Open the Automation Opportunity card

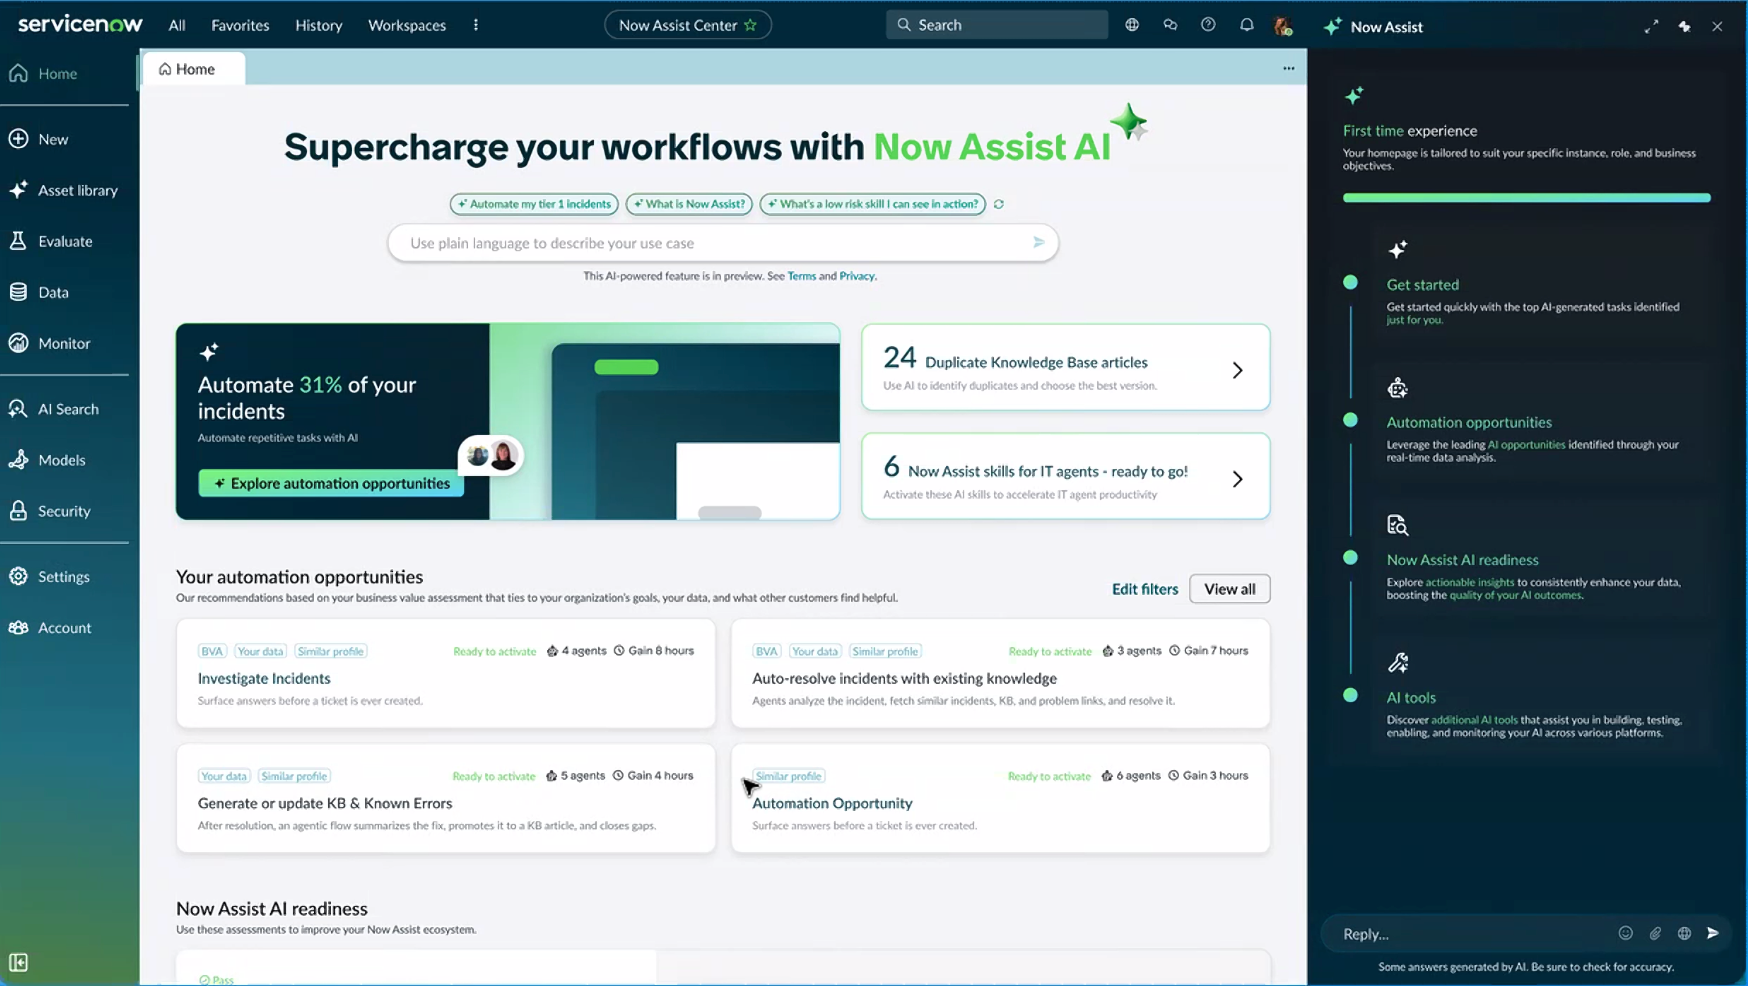pyautogui.click(x=1000, y=798)
